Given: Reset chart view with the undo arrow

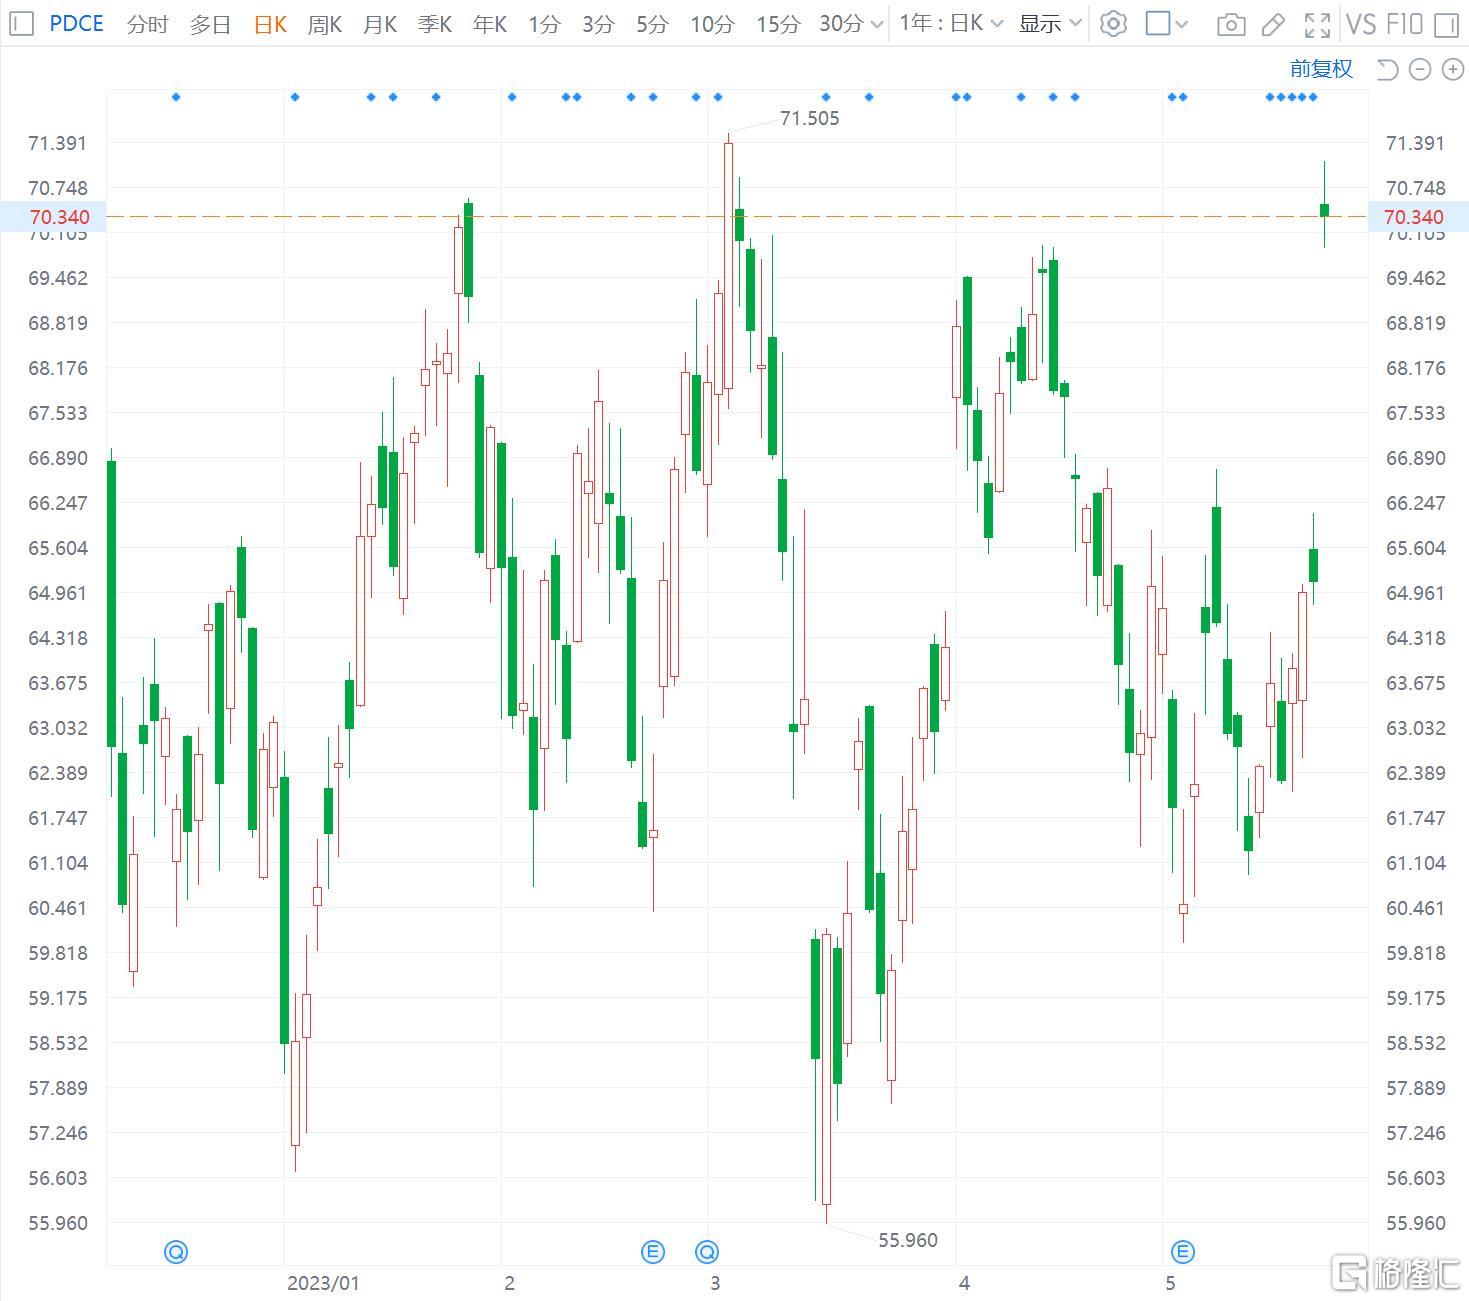Looking at the screenshot, I should [x=1386, y=69].
